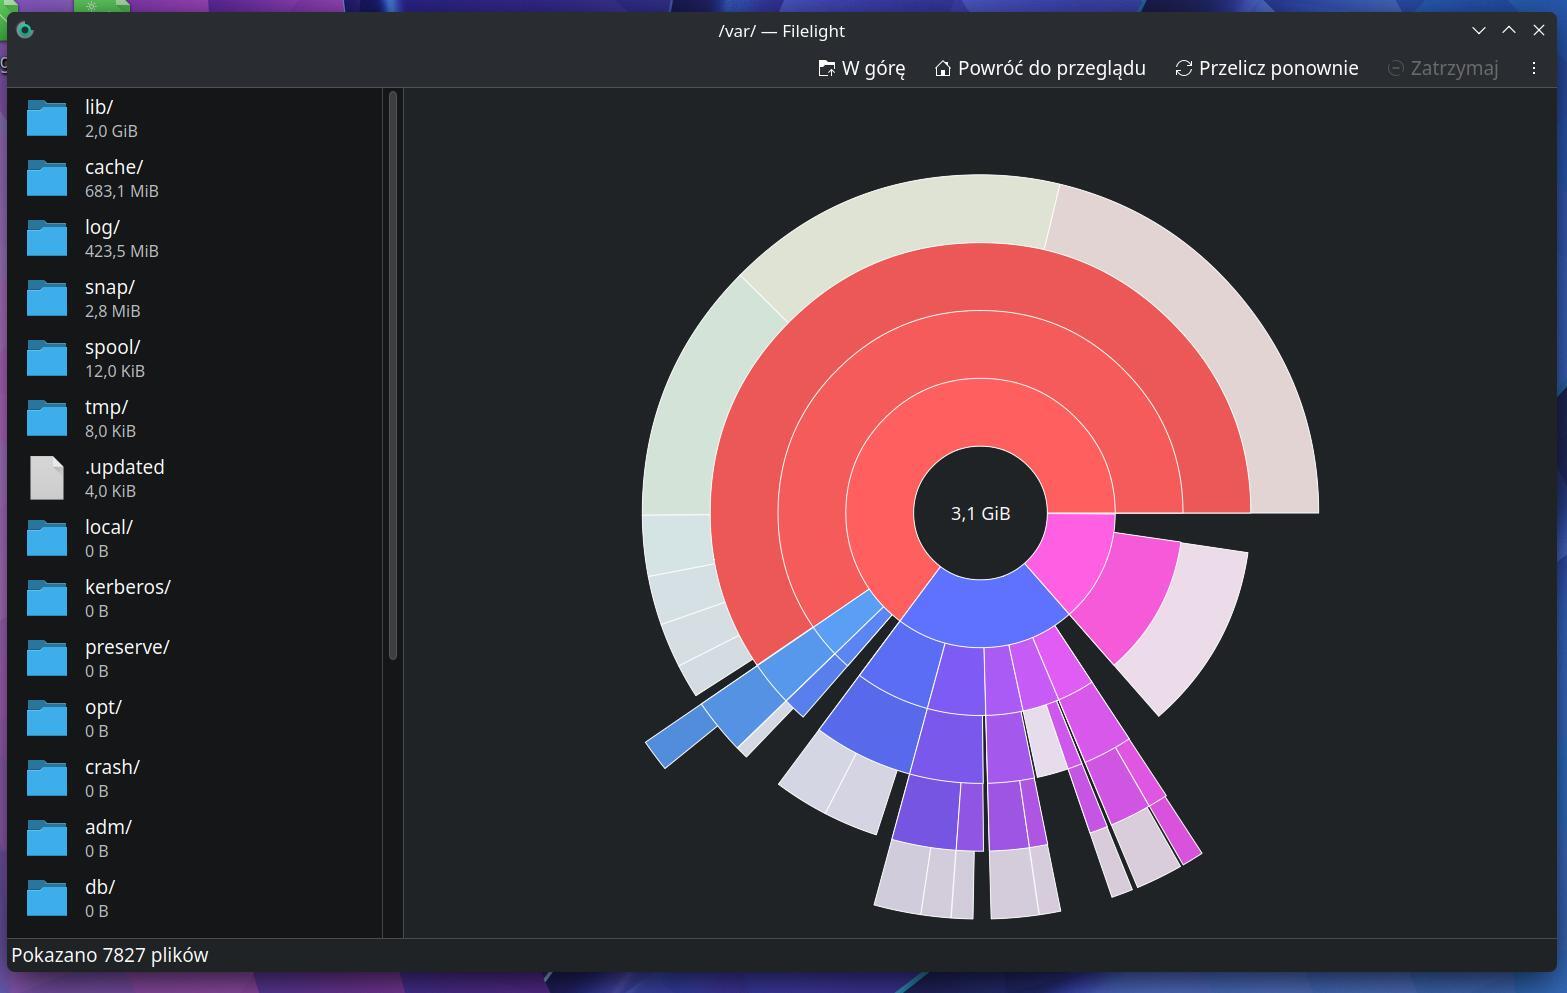
Task: Open the kebab overflow menu
Action: 1533,68
